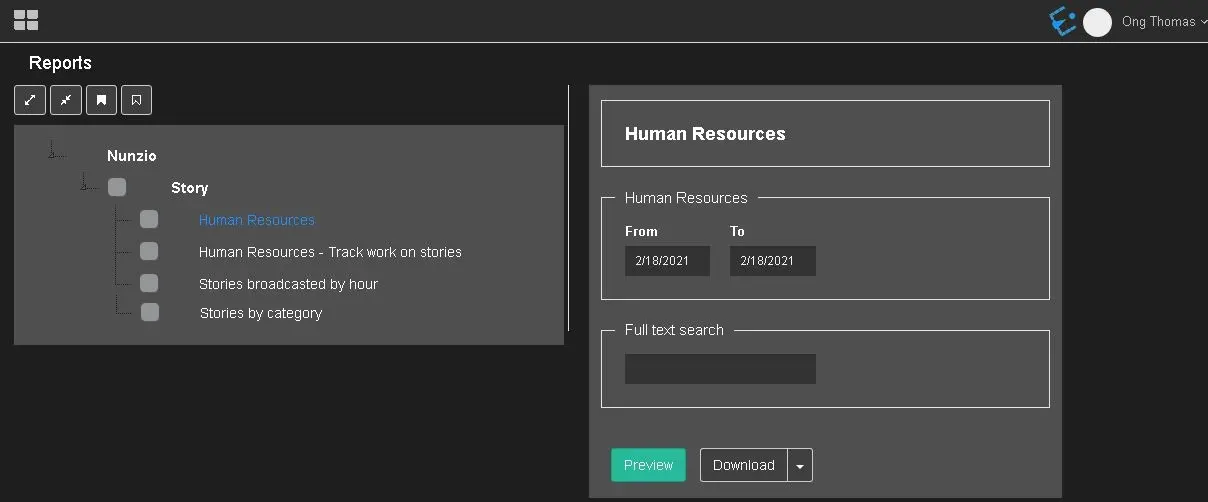Click the blue logo icon in header
This screenshot has width=1208, height=502.
(1062, 21)
